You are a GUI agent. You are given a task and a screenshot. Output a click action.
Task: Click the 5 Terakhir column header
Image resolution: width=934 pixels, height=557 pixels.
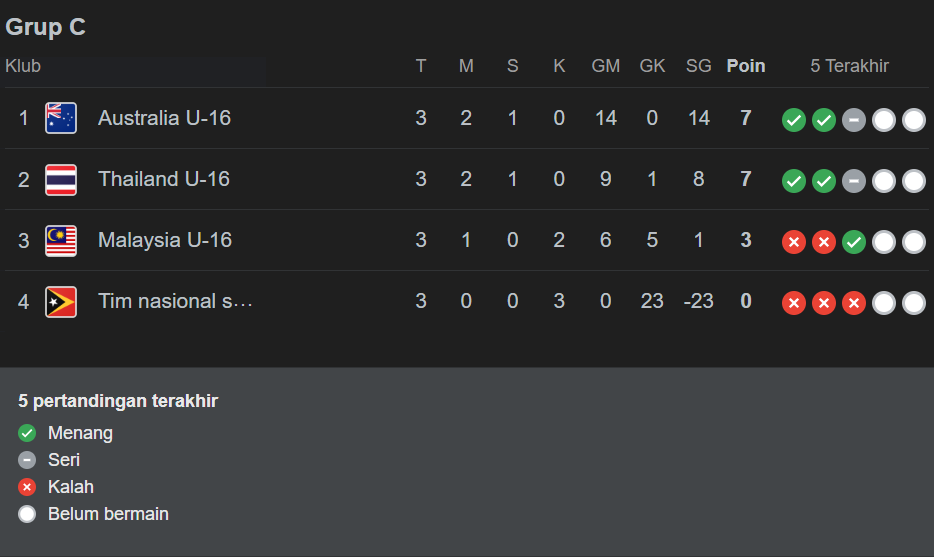[x=849, y=66]
